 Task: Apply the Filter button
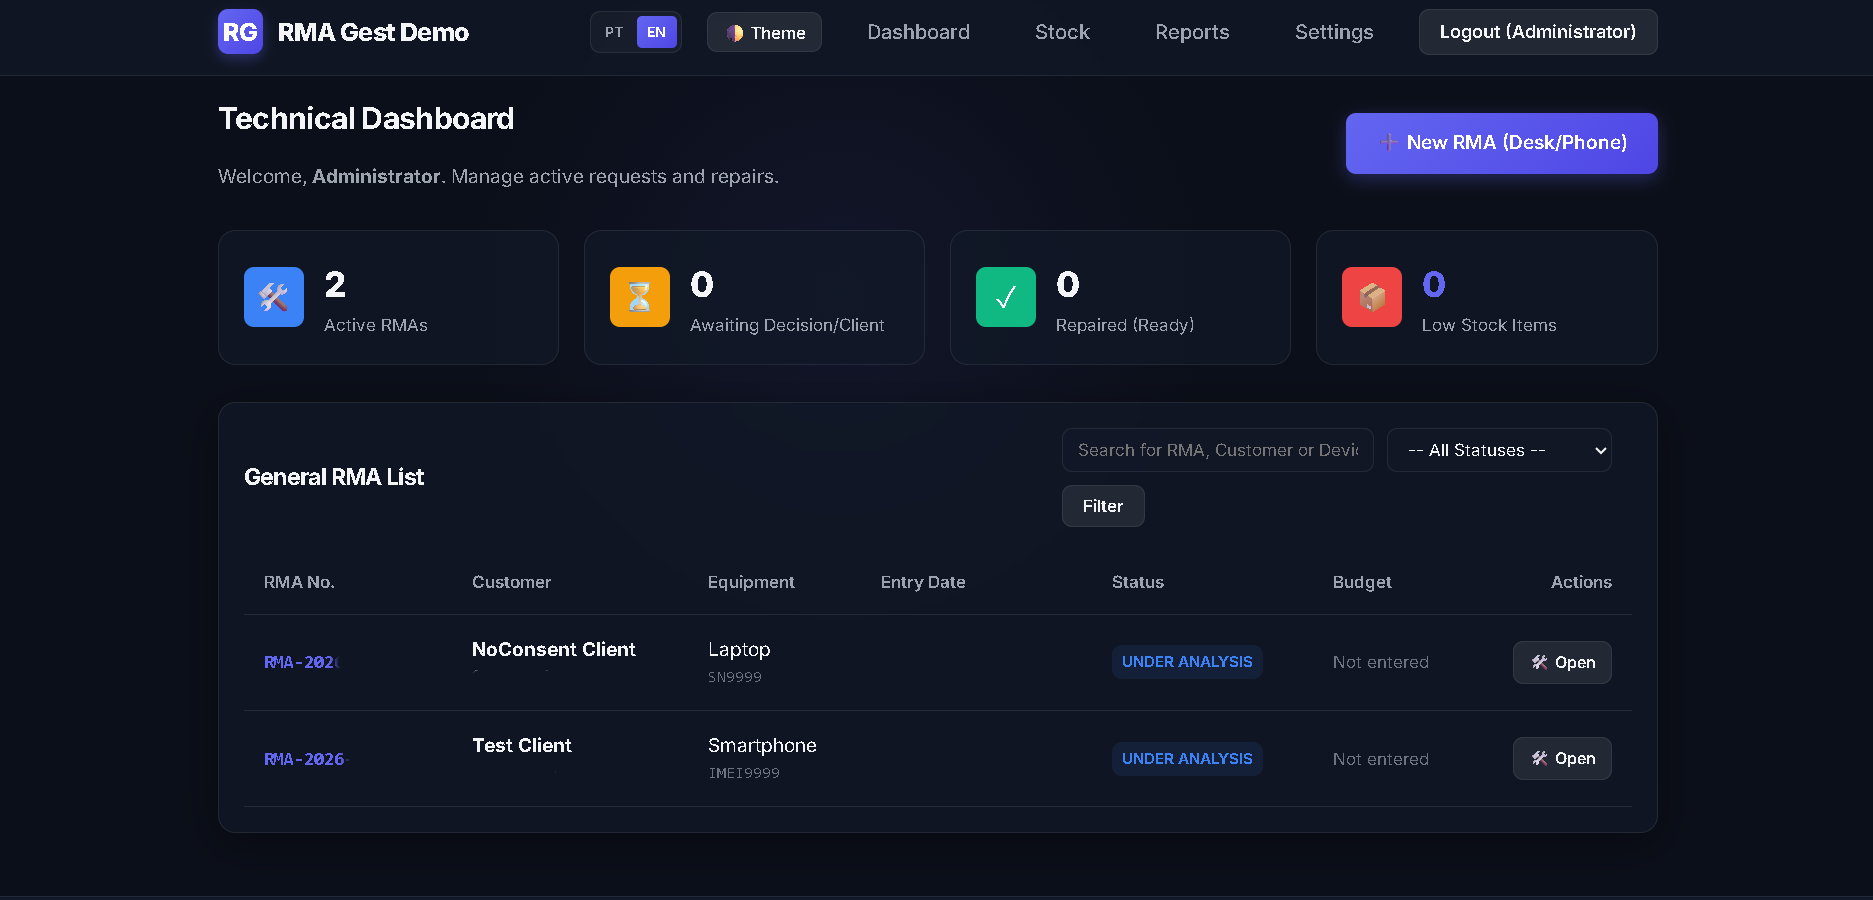pyautogui.click(x=1103, y=506)
